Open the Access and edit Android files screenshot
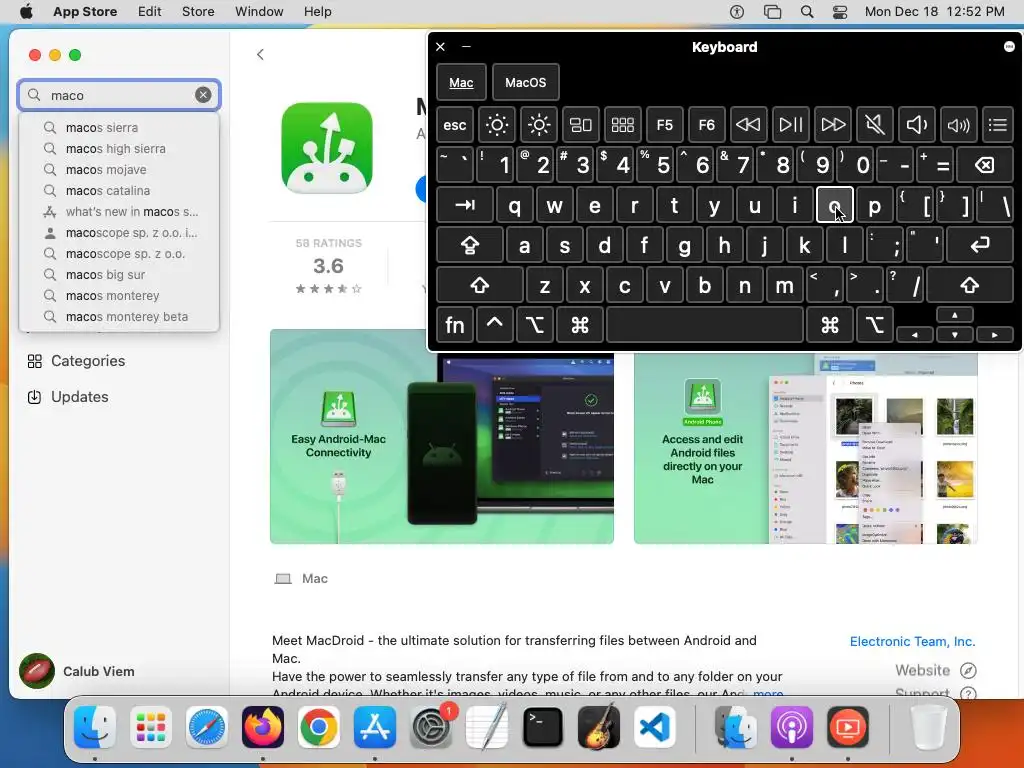This screenshot has width=1024, height=768. (805, 448)
